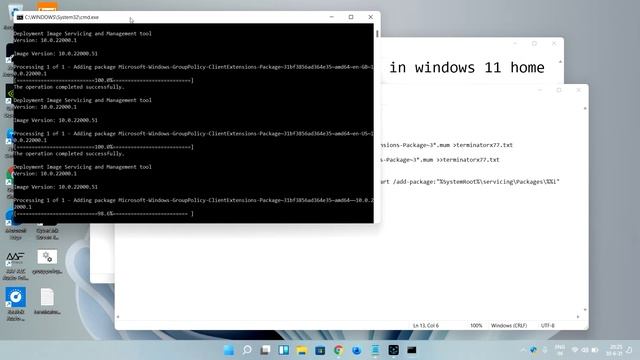Click front Notepad scroll-up arrow
640x360 pixels.
pyautogui.click(x=585, y=108)
